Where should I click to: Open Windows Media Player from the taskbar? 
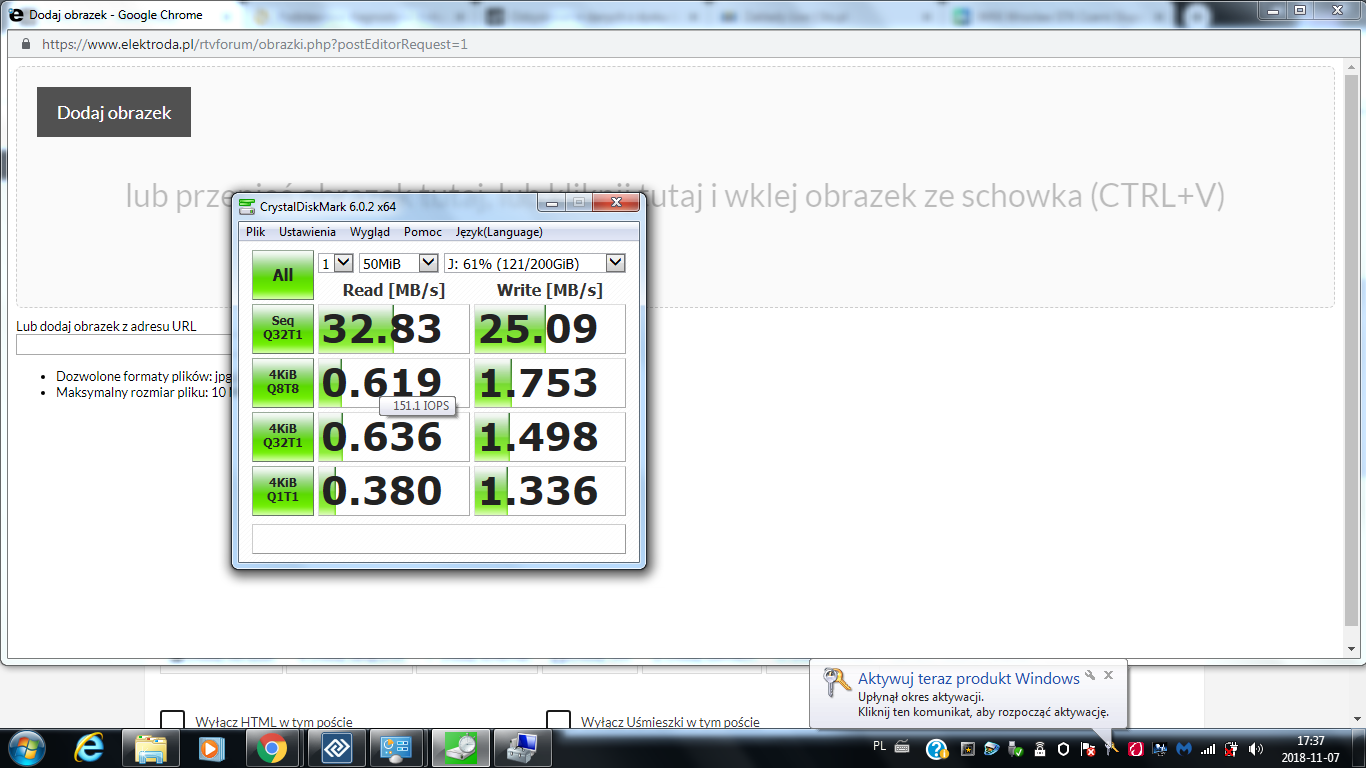(210, 748)
